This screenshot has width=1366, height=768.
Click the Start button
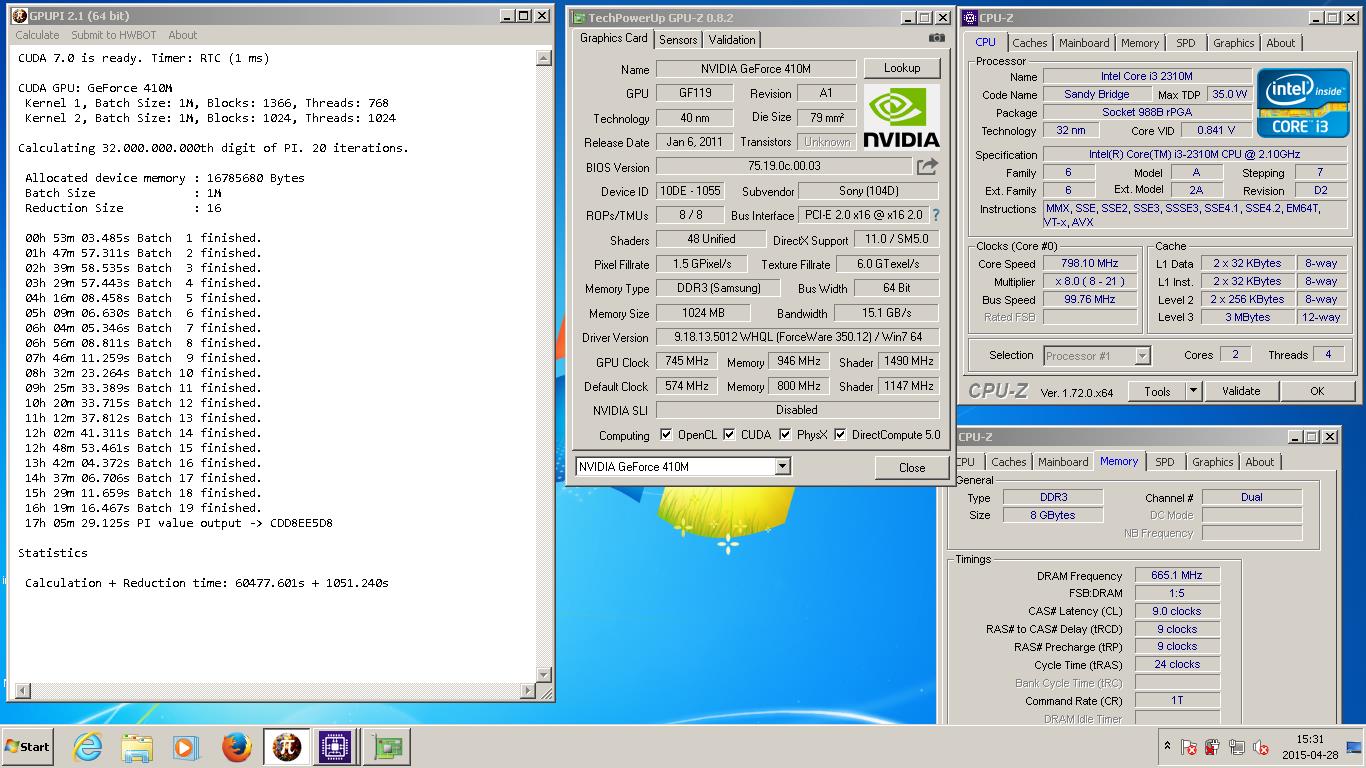[x=28, y=746]
